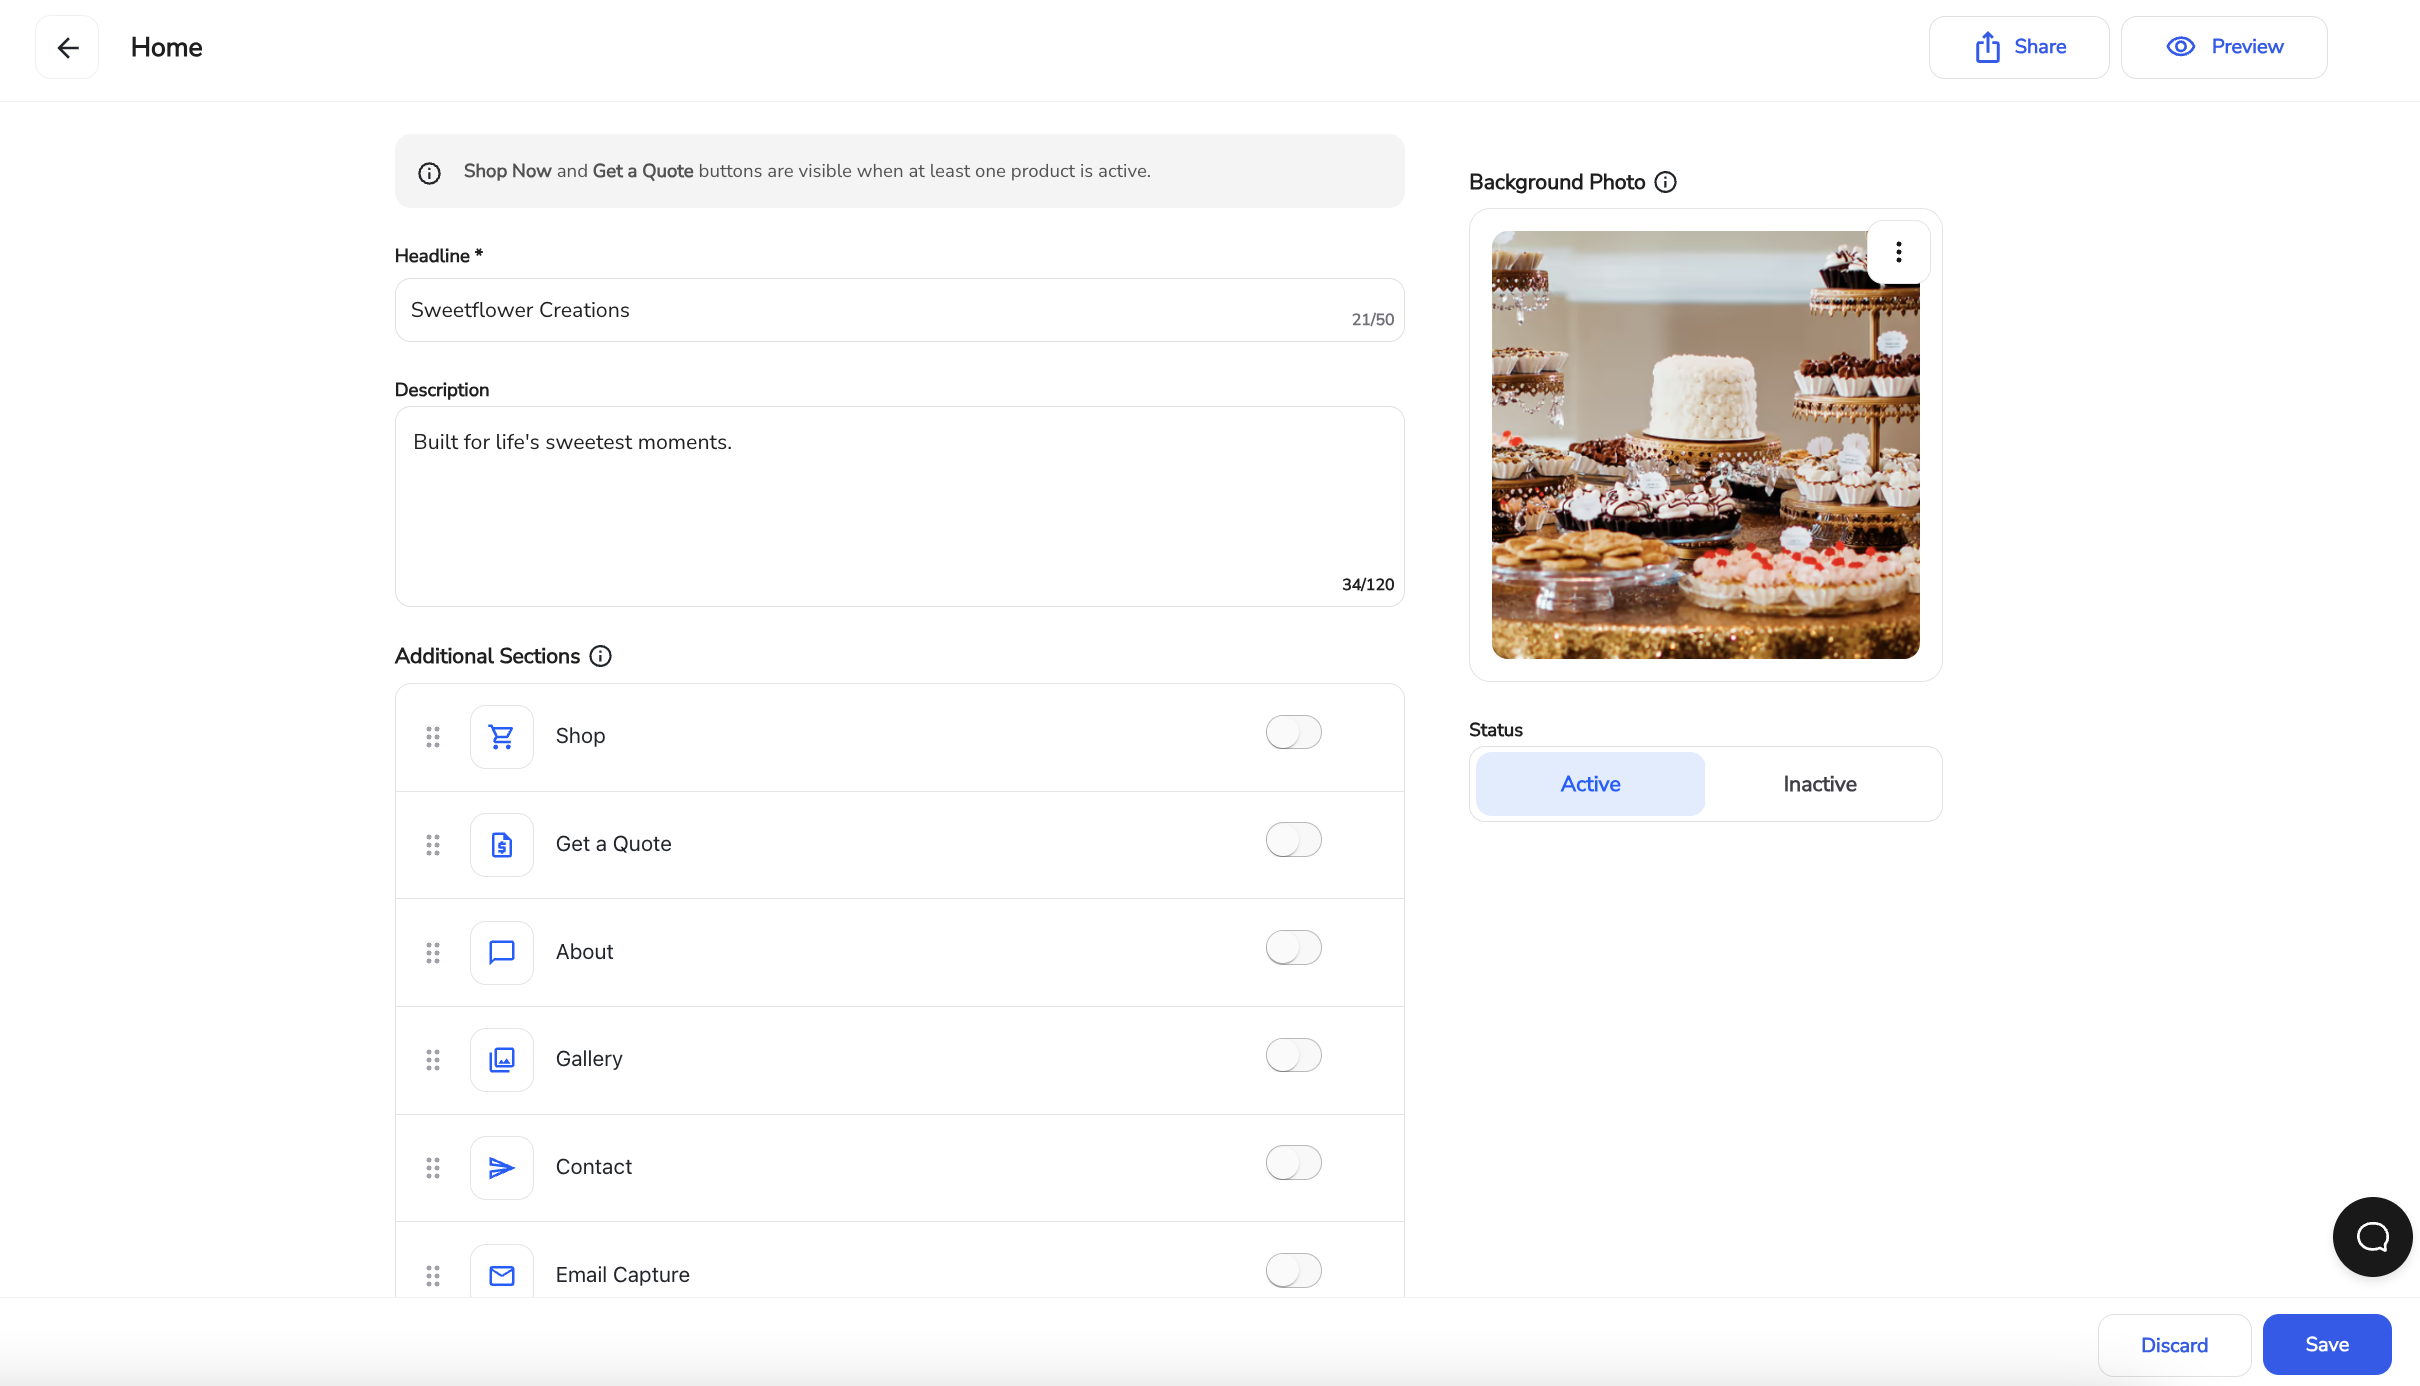Image resolution: width=2420 pixels, height=1386 pixels.
Task: Edit the Headline input field
Action: (x=899, y=310)
